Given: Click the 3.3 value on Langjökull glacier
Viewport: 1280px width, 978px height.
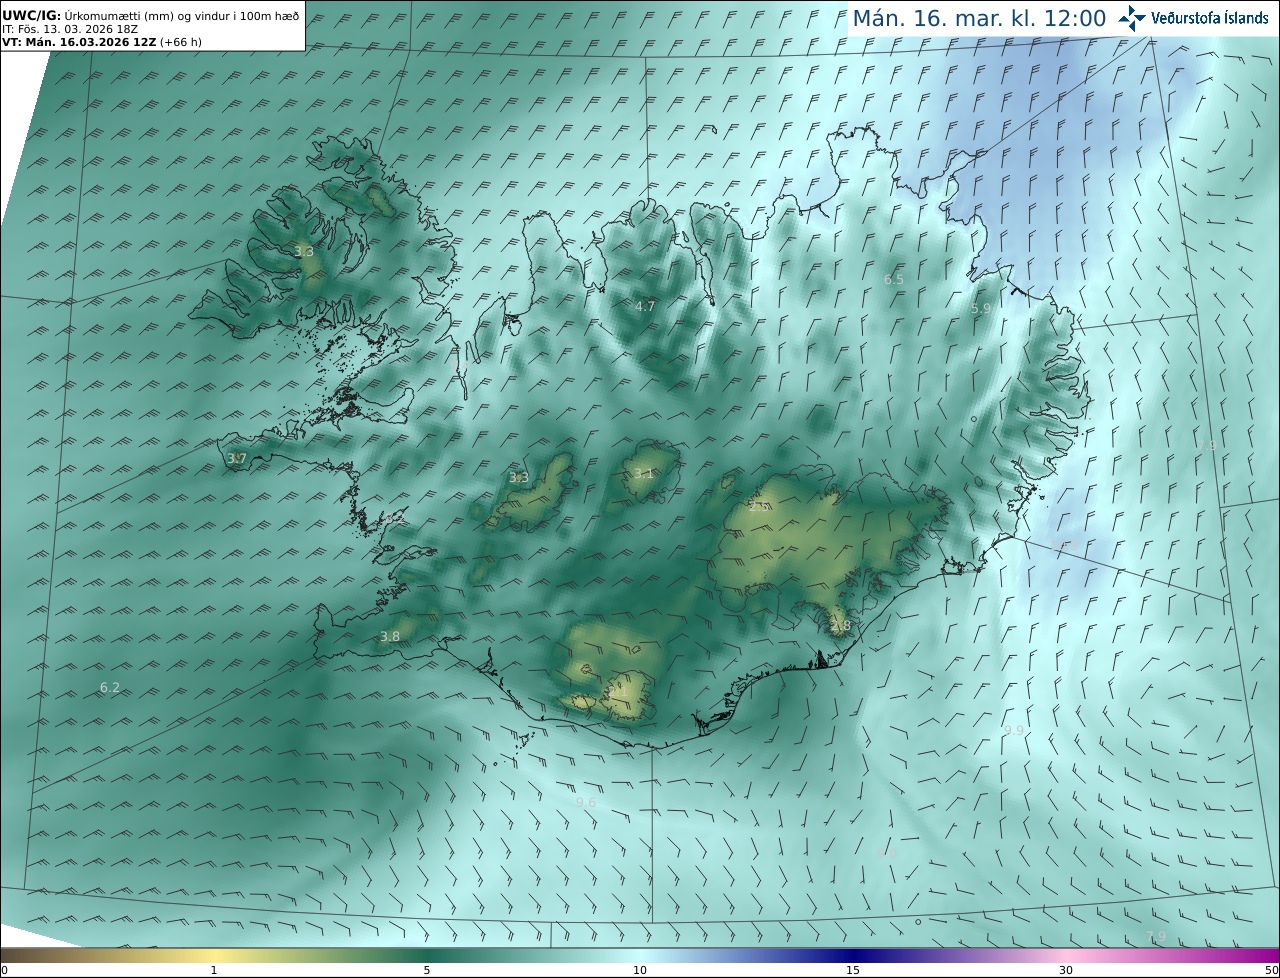Looking at the screenshot, I should pyautogui.click(x=519, y=478).
